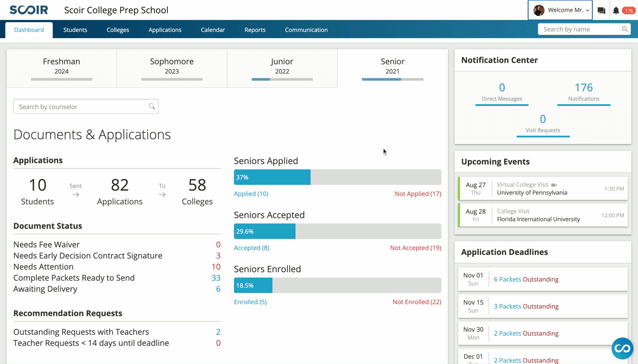Open the Students menu

pos(75,30)
